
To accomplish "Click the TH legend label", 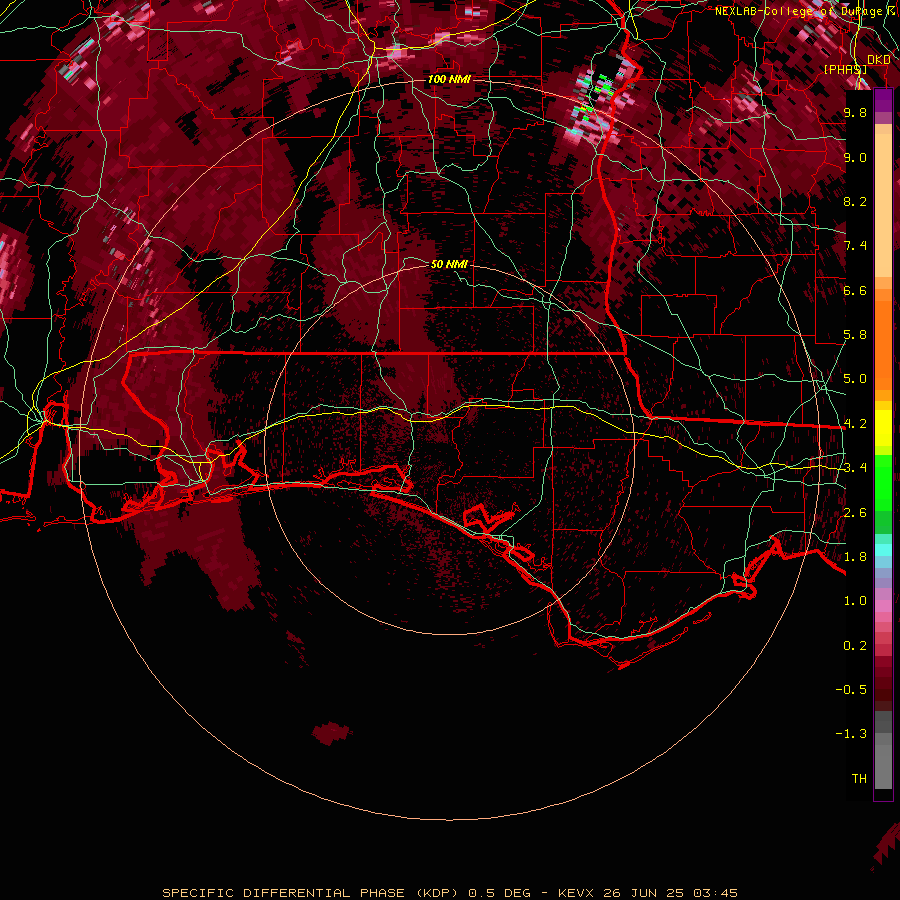I will (x=859, y=779).
